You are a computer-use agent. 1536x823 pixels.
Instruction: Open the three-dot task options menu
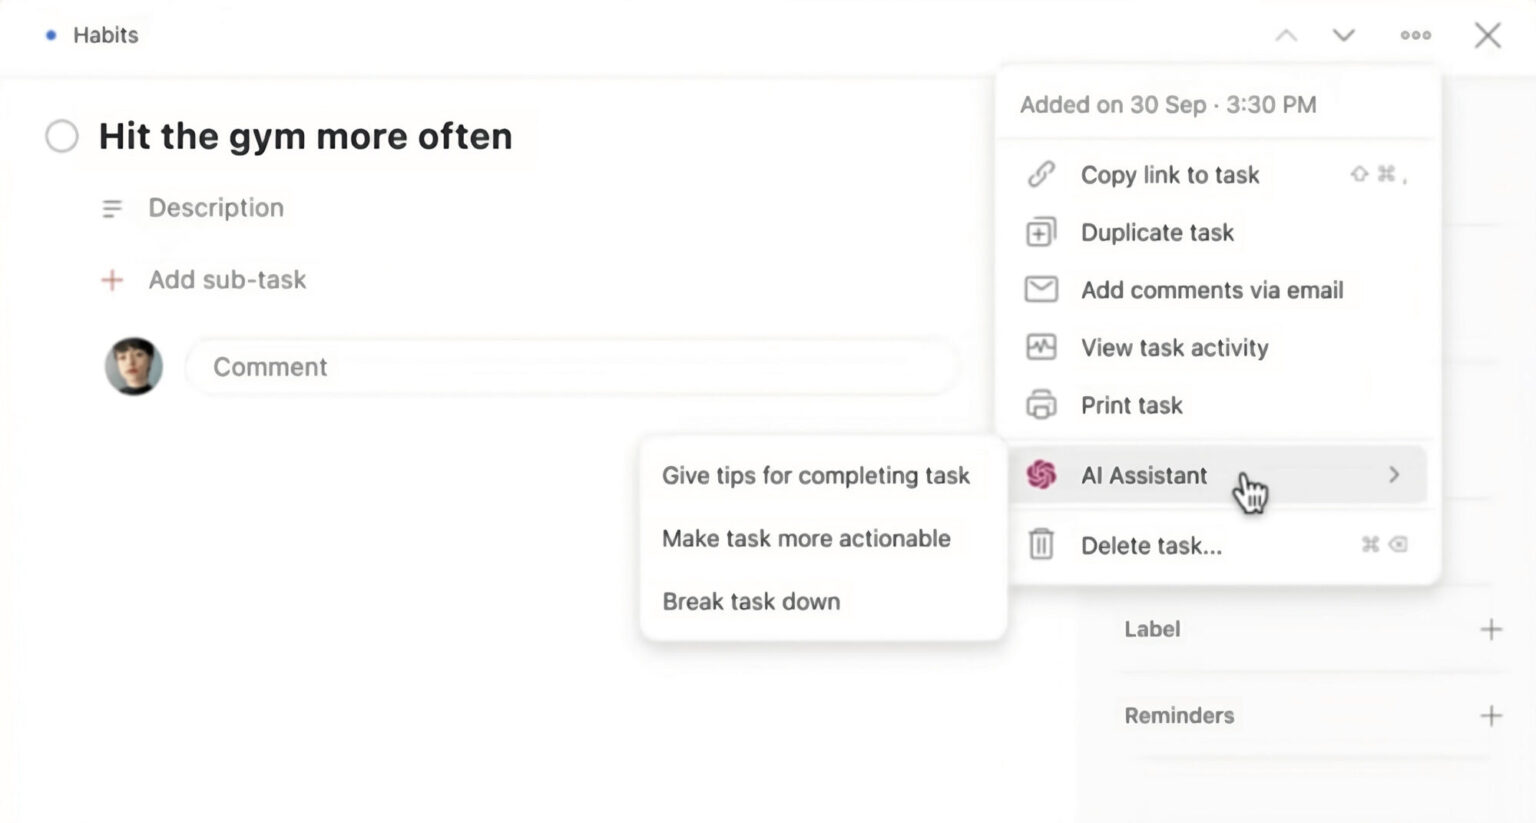click(x=1416, y=35)
